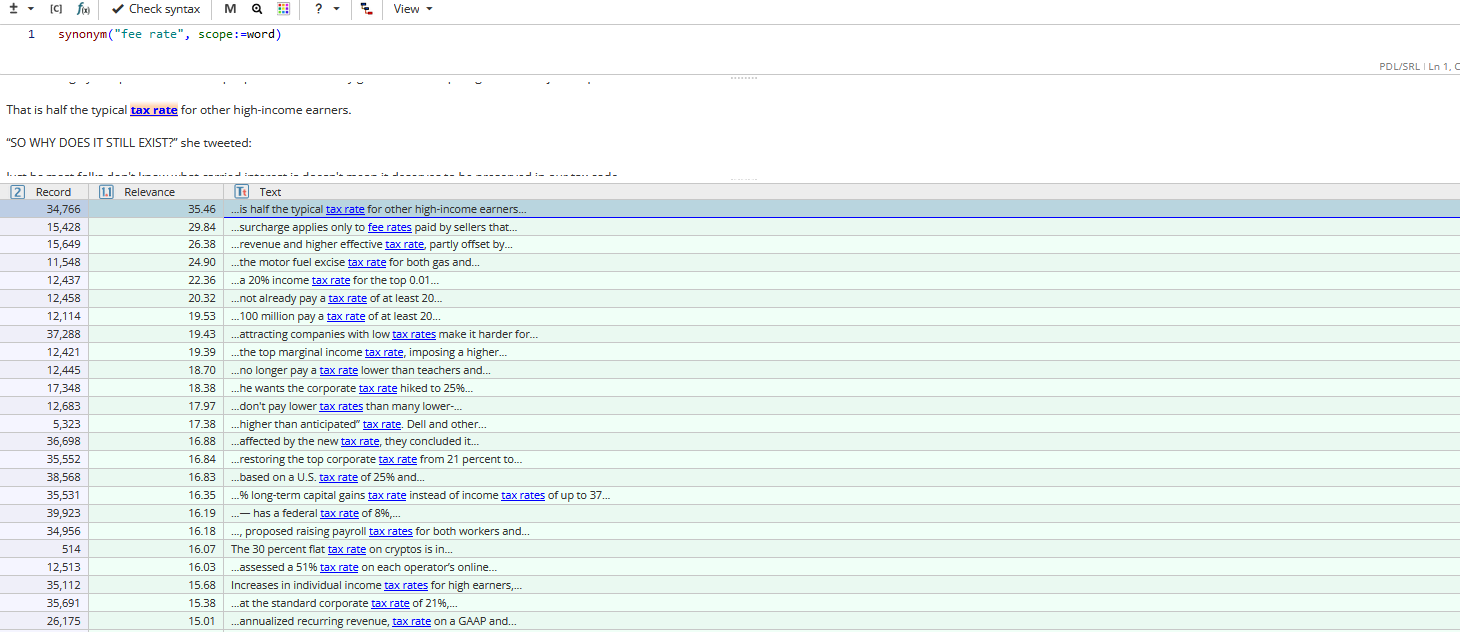Click the Relevance column numeric-type icon

pyautogui.click(x=106, y=191)
